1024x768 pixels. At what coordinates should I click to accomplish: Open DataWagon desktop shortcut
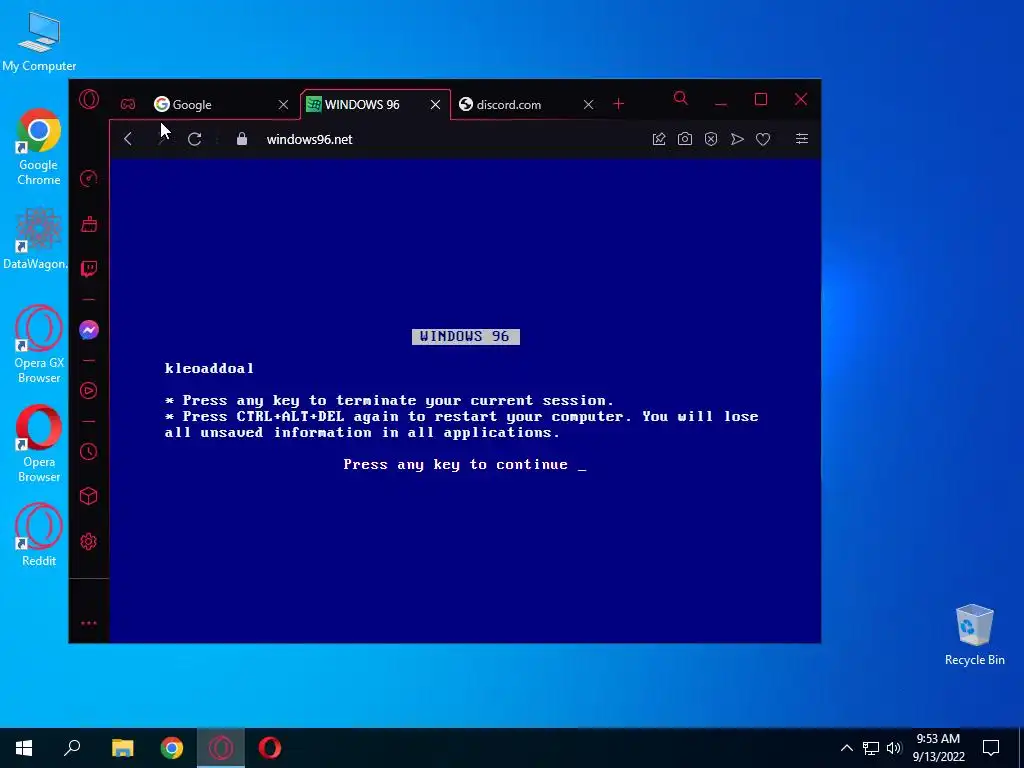point(35,238)
